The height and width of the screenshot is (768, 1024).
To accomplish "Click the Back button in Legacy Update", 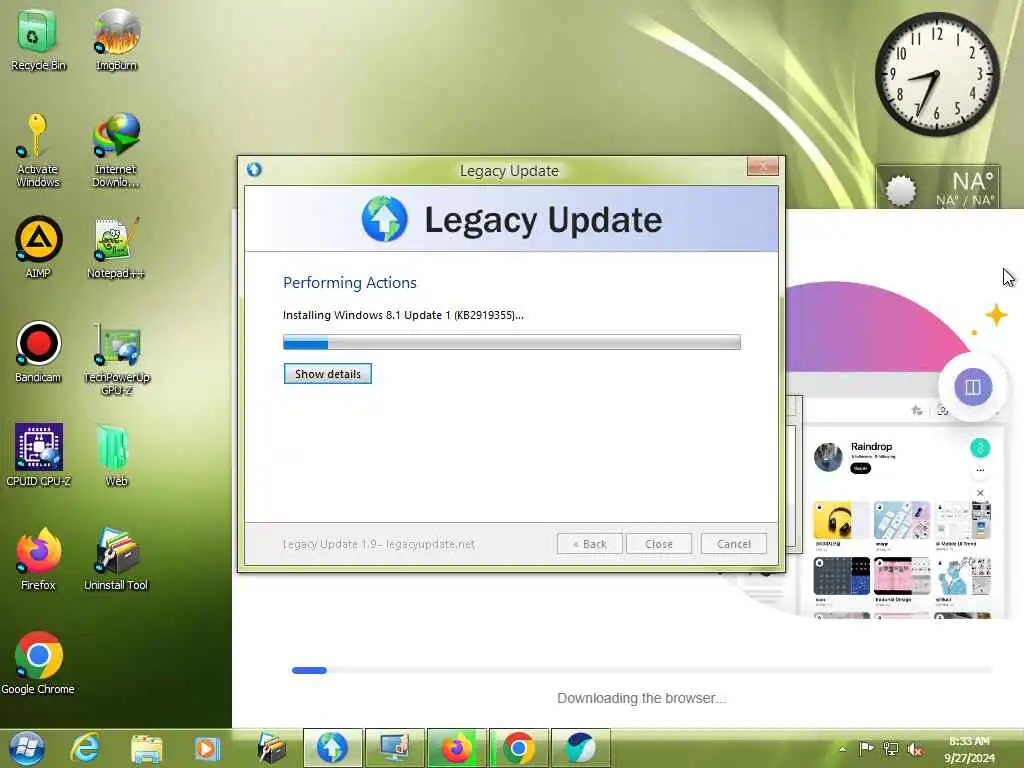I will [x=590, y=543].
